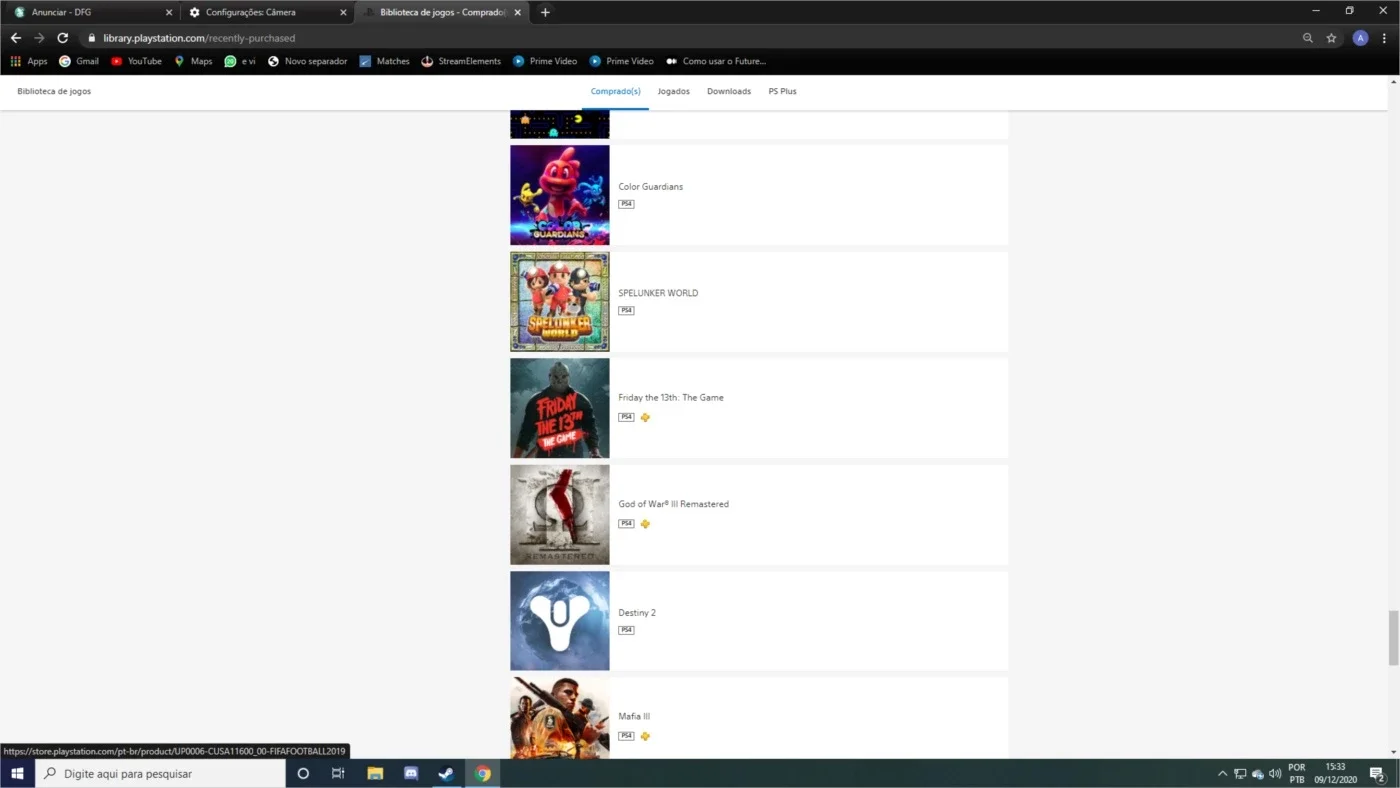Open the notification center icon
The height and width of the screenshot is (788, 1400).
click(1377, 773)
